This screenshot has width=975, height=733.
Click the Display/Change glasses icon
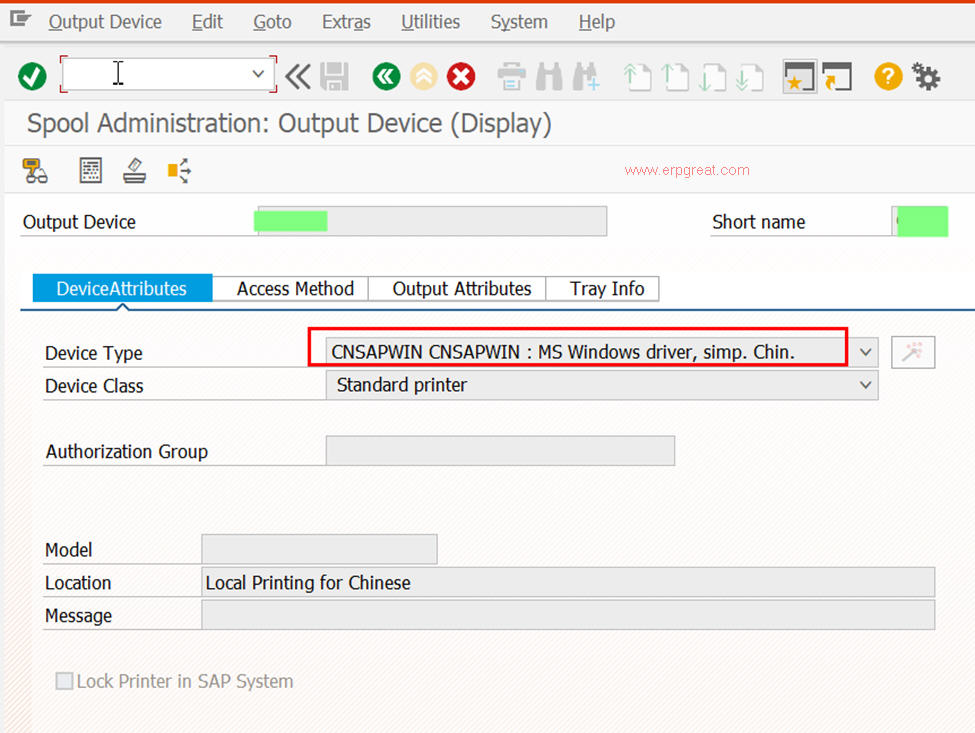click(35, 170)
